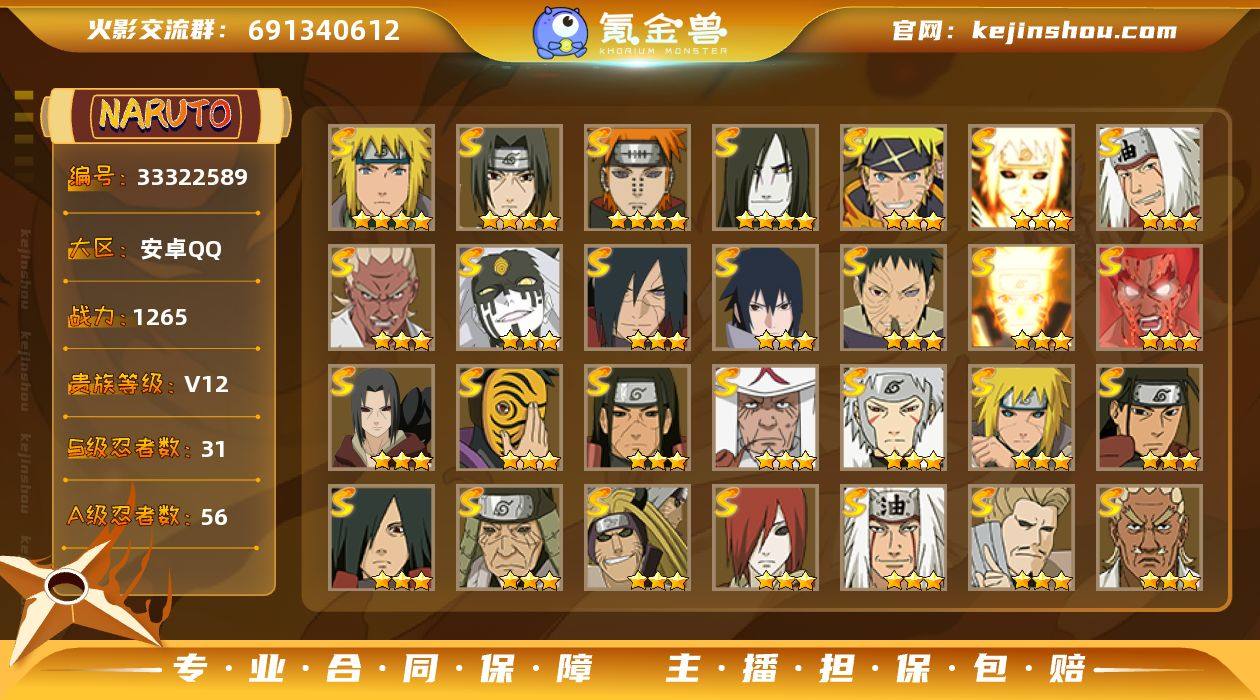The image size is (1260, 700).
Task: Select black and white Zetsu-faced portrait
Action: click(509, 297)
